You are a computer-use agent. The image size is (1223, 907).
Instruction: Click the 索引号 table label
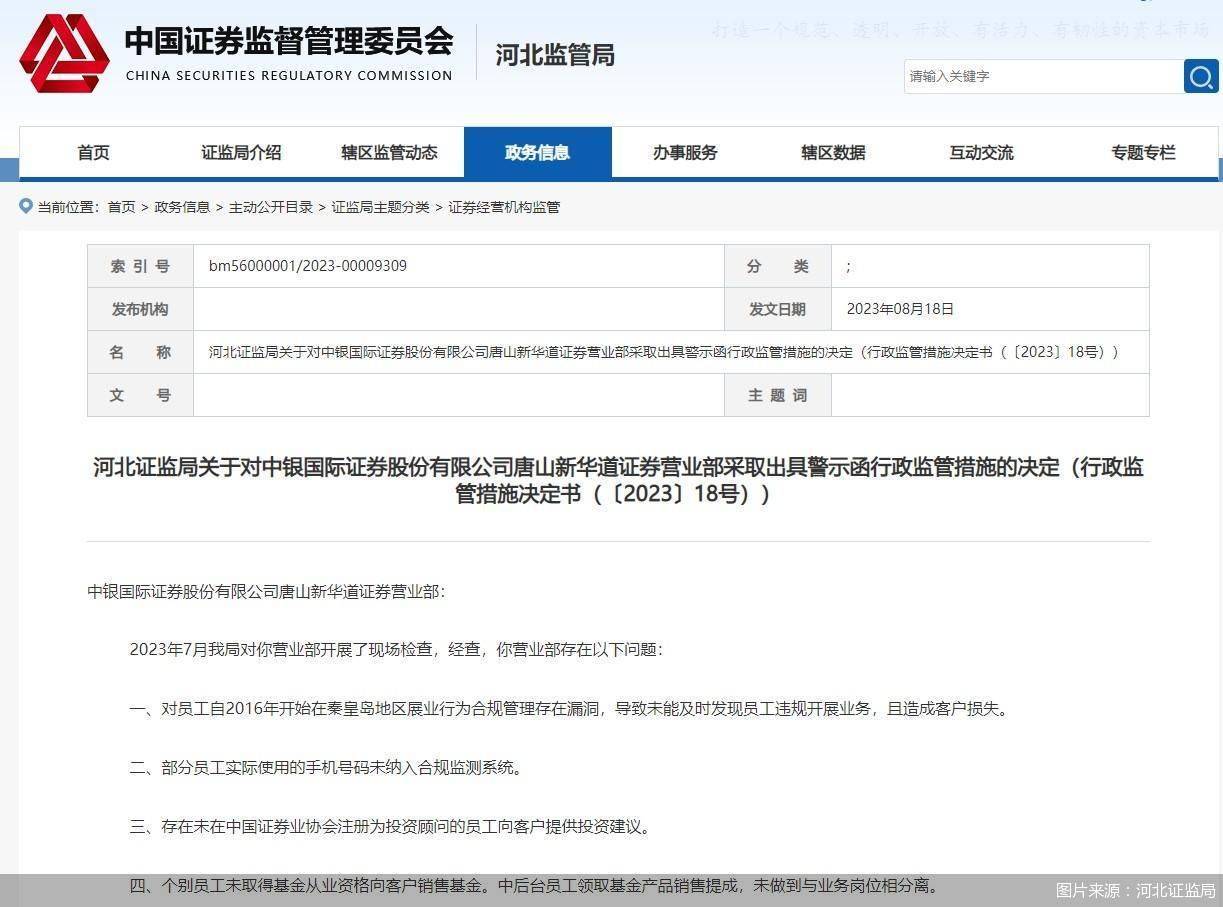(140, 266)
